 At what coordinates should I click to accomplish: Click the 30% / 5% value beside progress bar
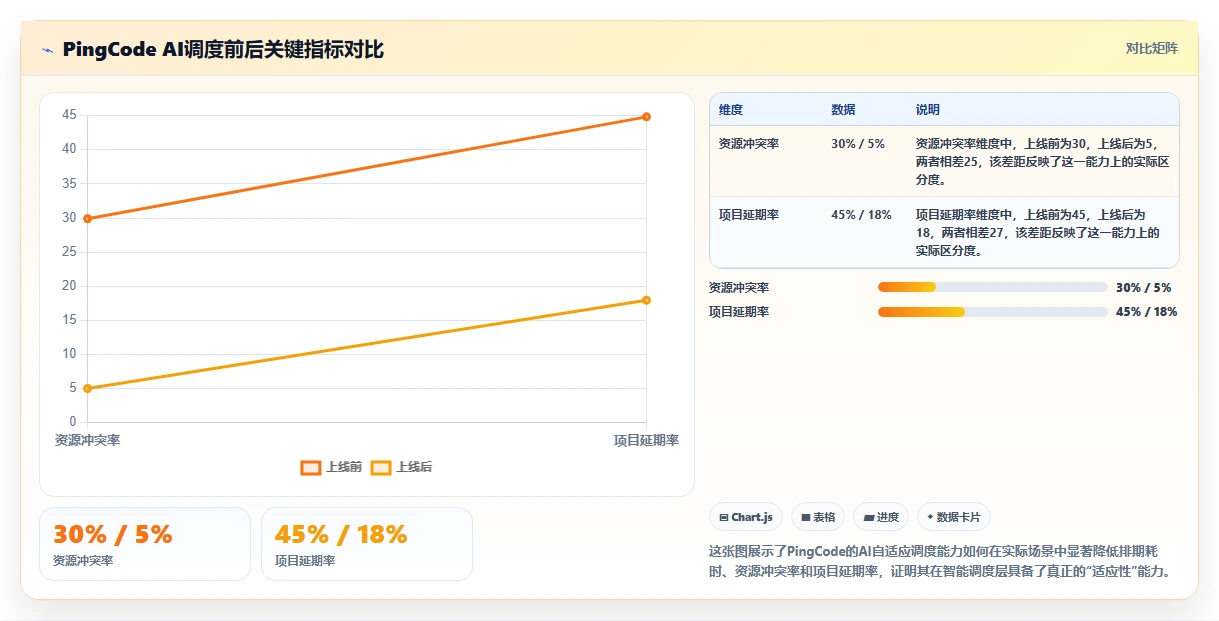point(1143,288)
